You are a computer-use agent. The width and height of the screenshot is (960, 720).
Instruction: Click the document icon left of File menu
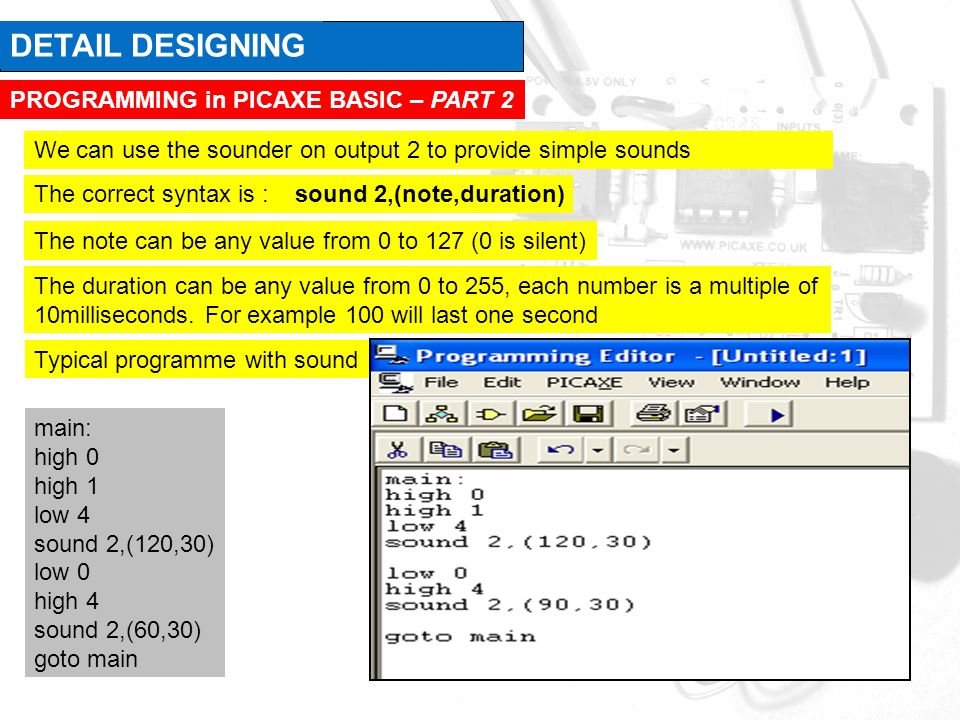(x=395, y=382)
